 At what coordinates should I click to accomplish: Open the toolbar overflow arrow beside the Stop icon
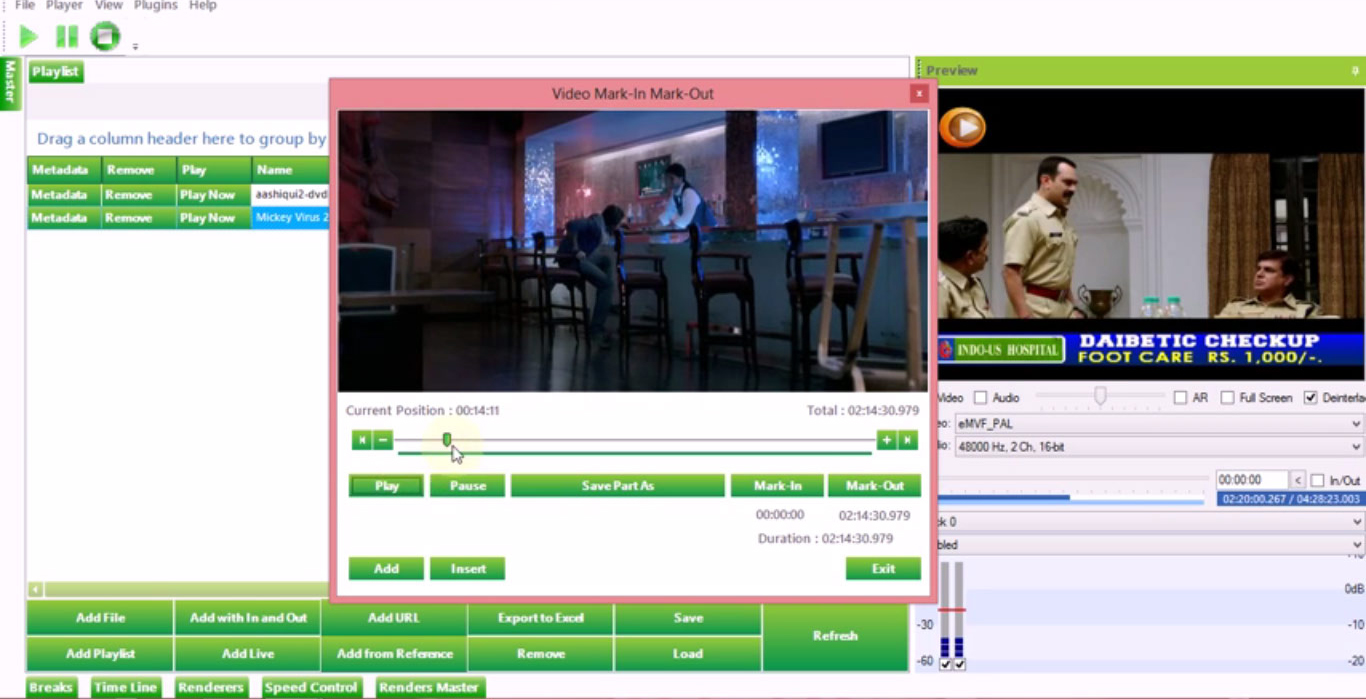135,46
